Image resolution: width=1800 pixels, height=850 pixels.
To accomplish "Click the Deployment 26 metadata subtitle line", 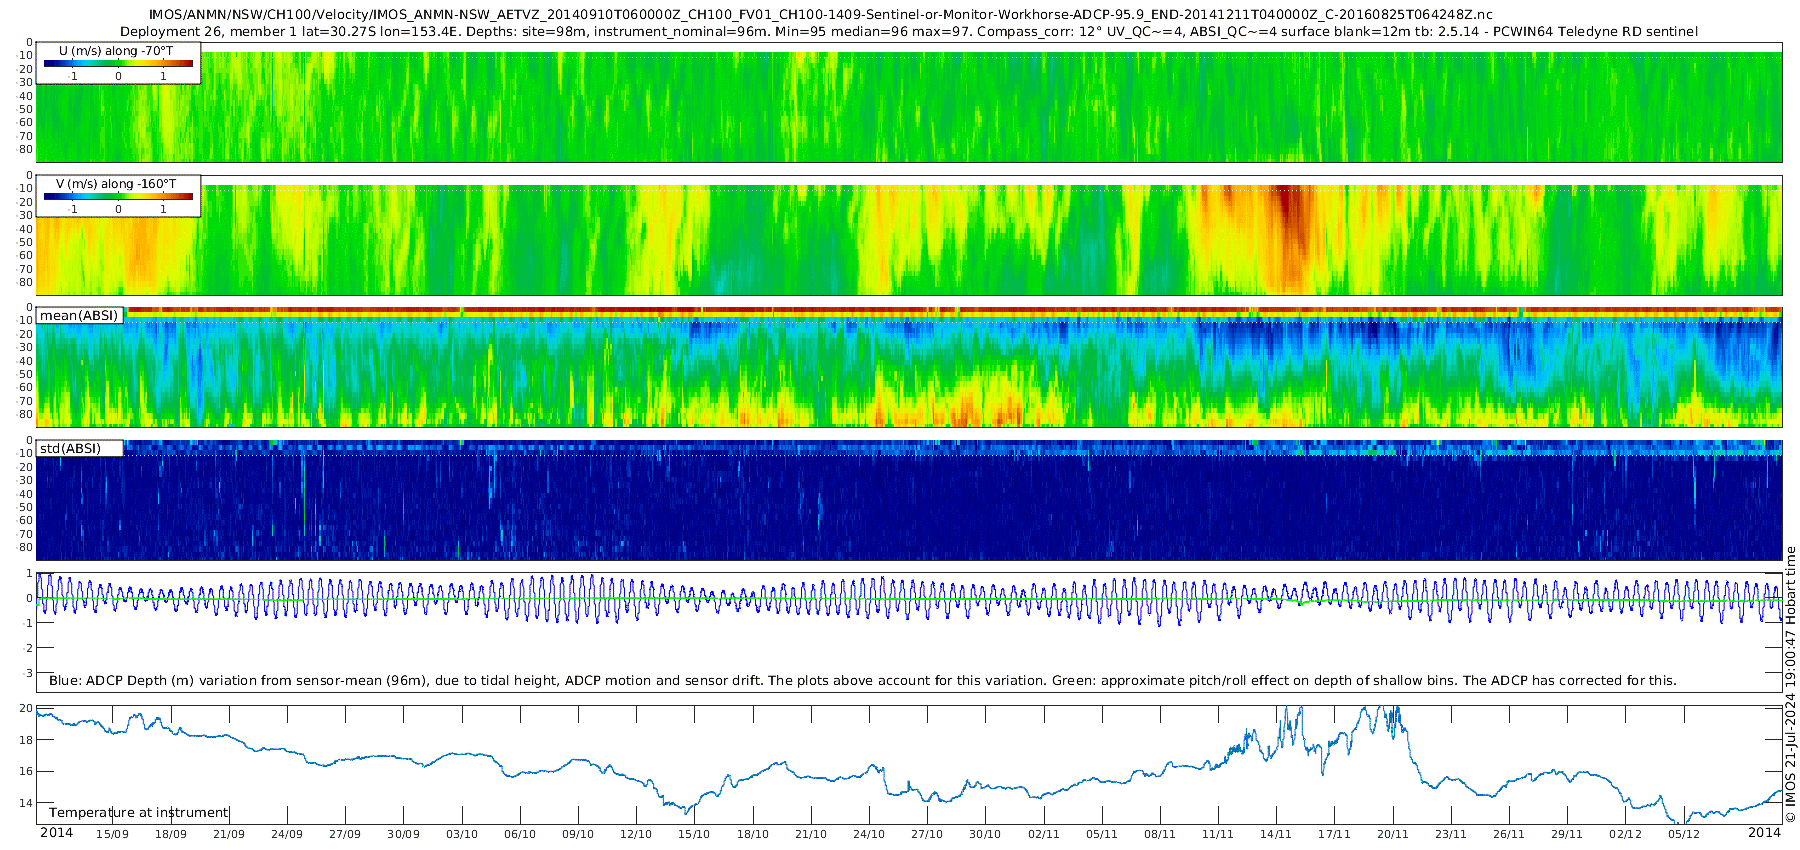I will 908,31.
